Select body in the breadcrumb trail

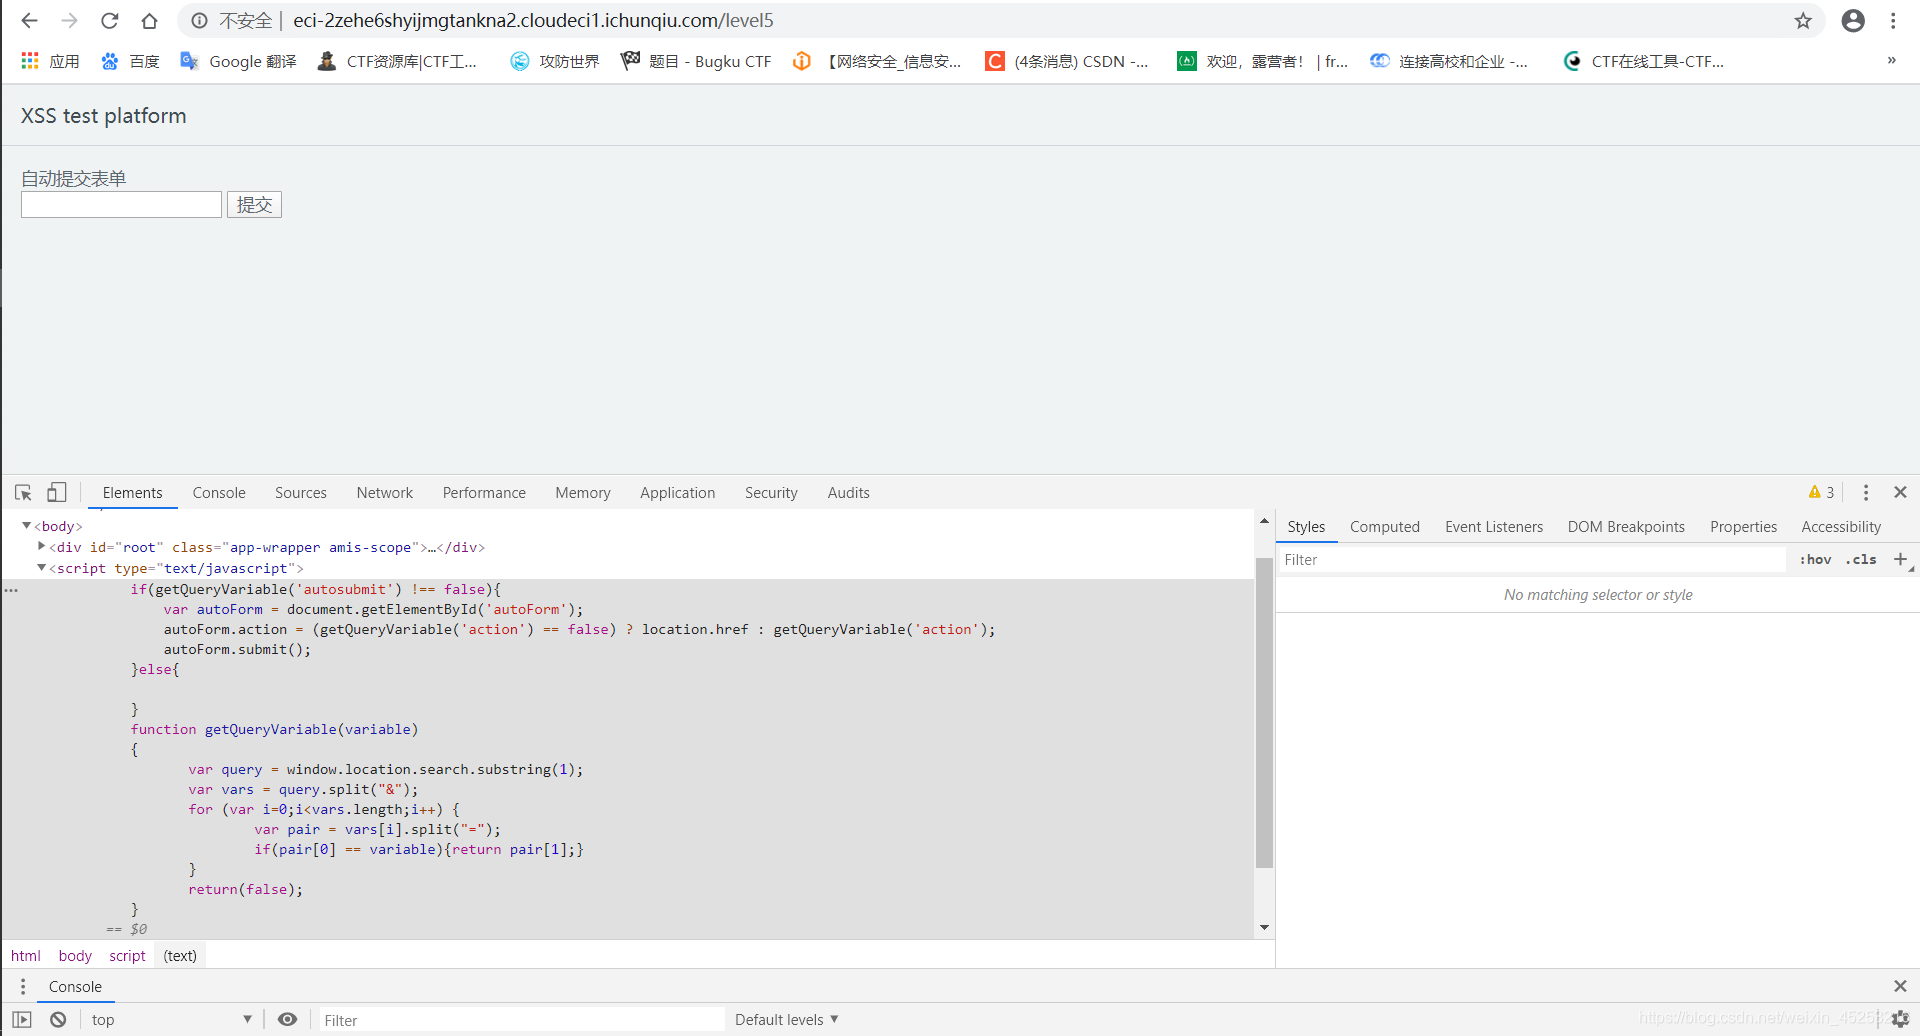tap(75, 956)
